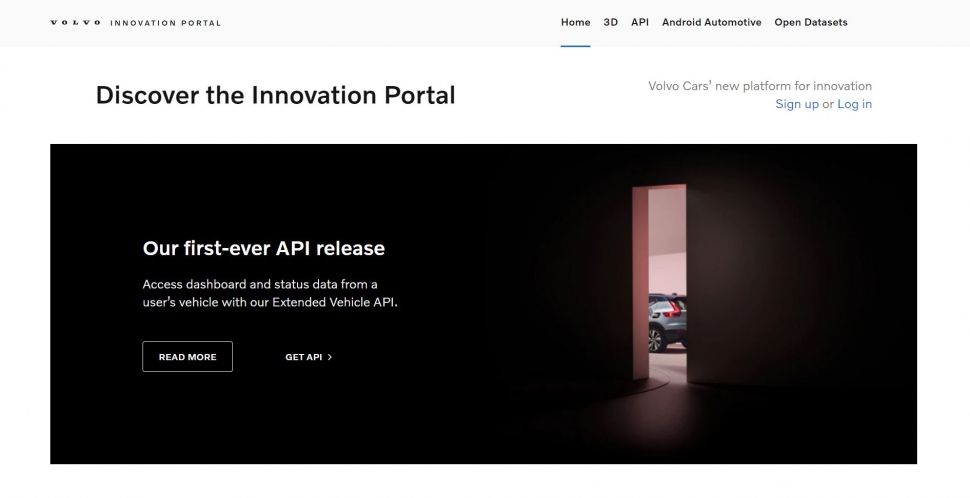Click the Innovation Portal header title
This screenshot has height=498, width=970.
coord(166,22)
